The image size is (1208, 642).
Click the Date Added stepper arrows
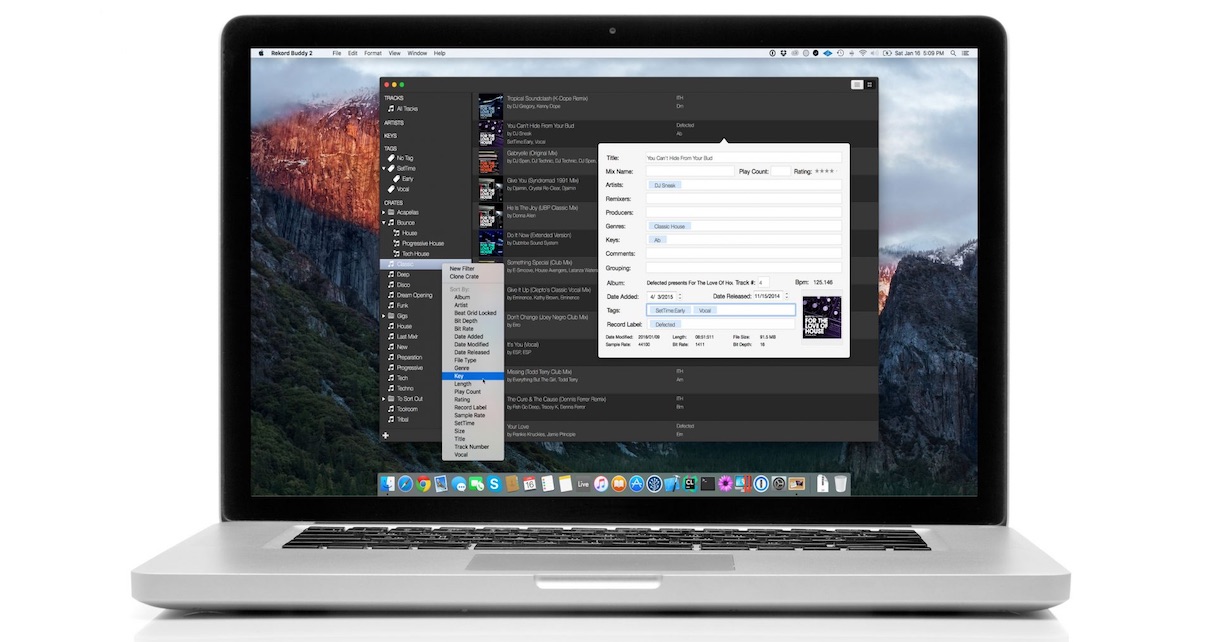681,296
